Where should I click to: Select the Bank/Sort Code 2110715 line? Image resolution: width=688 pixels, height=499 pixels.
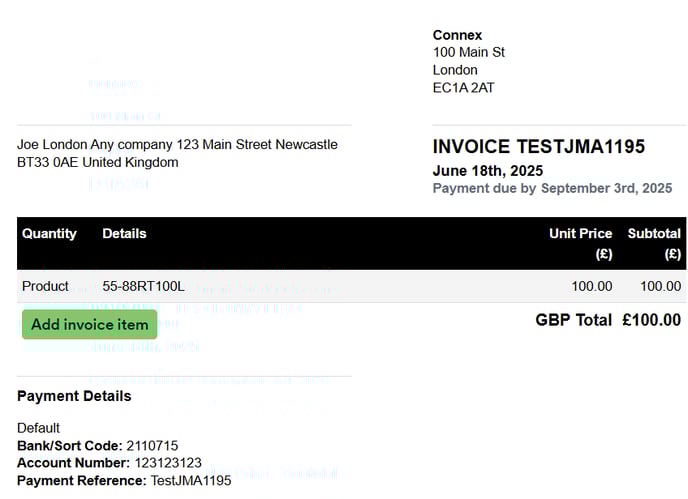(x=97, y=445)
